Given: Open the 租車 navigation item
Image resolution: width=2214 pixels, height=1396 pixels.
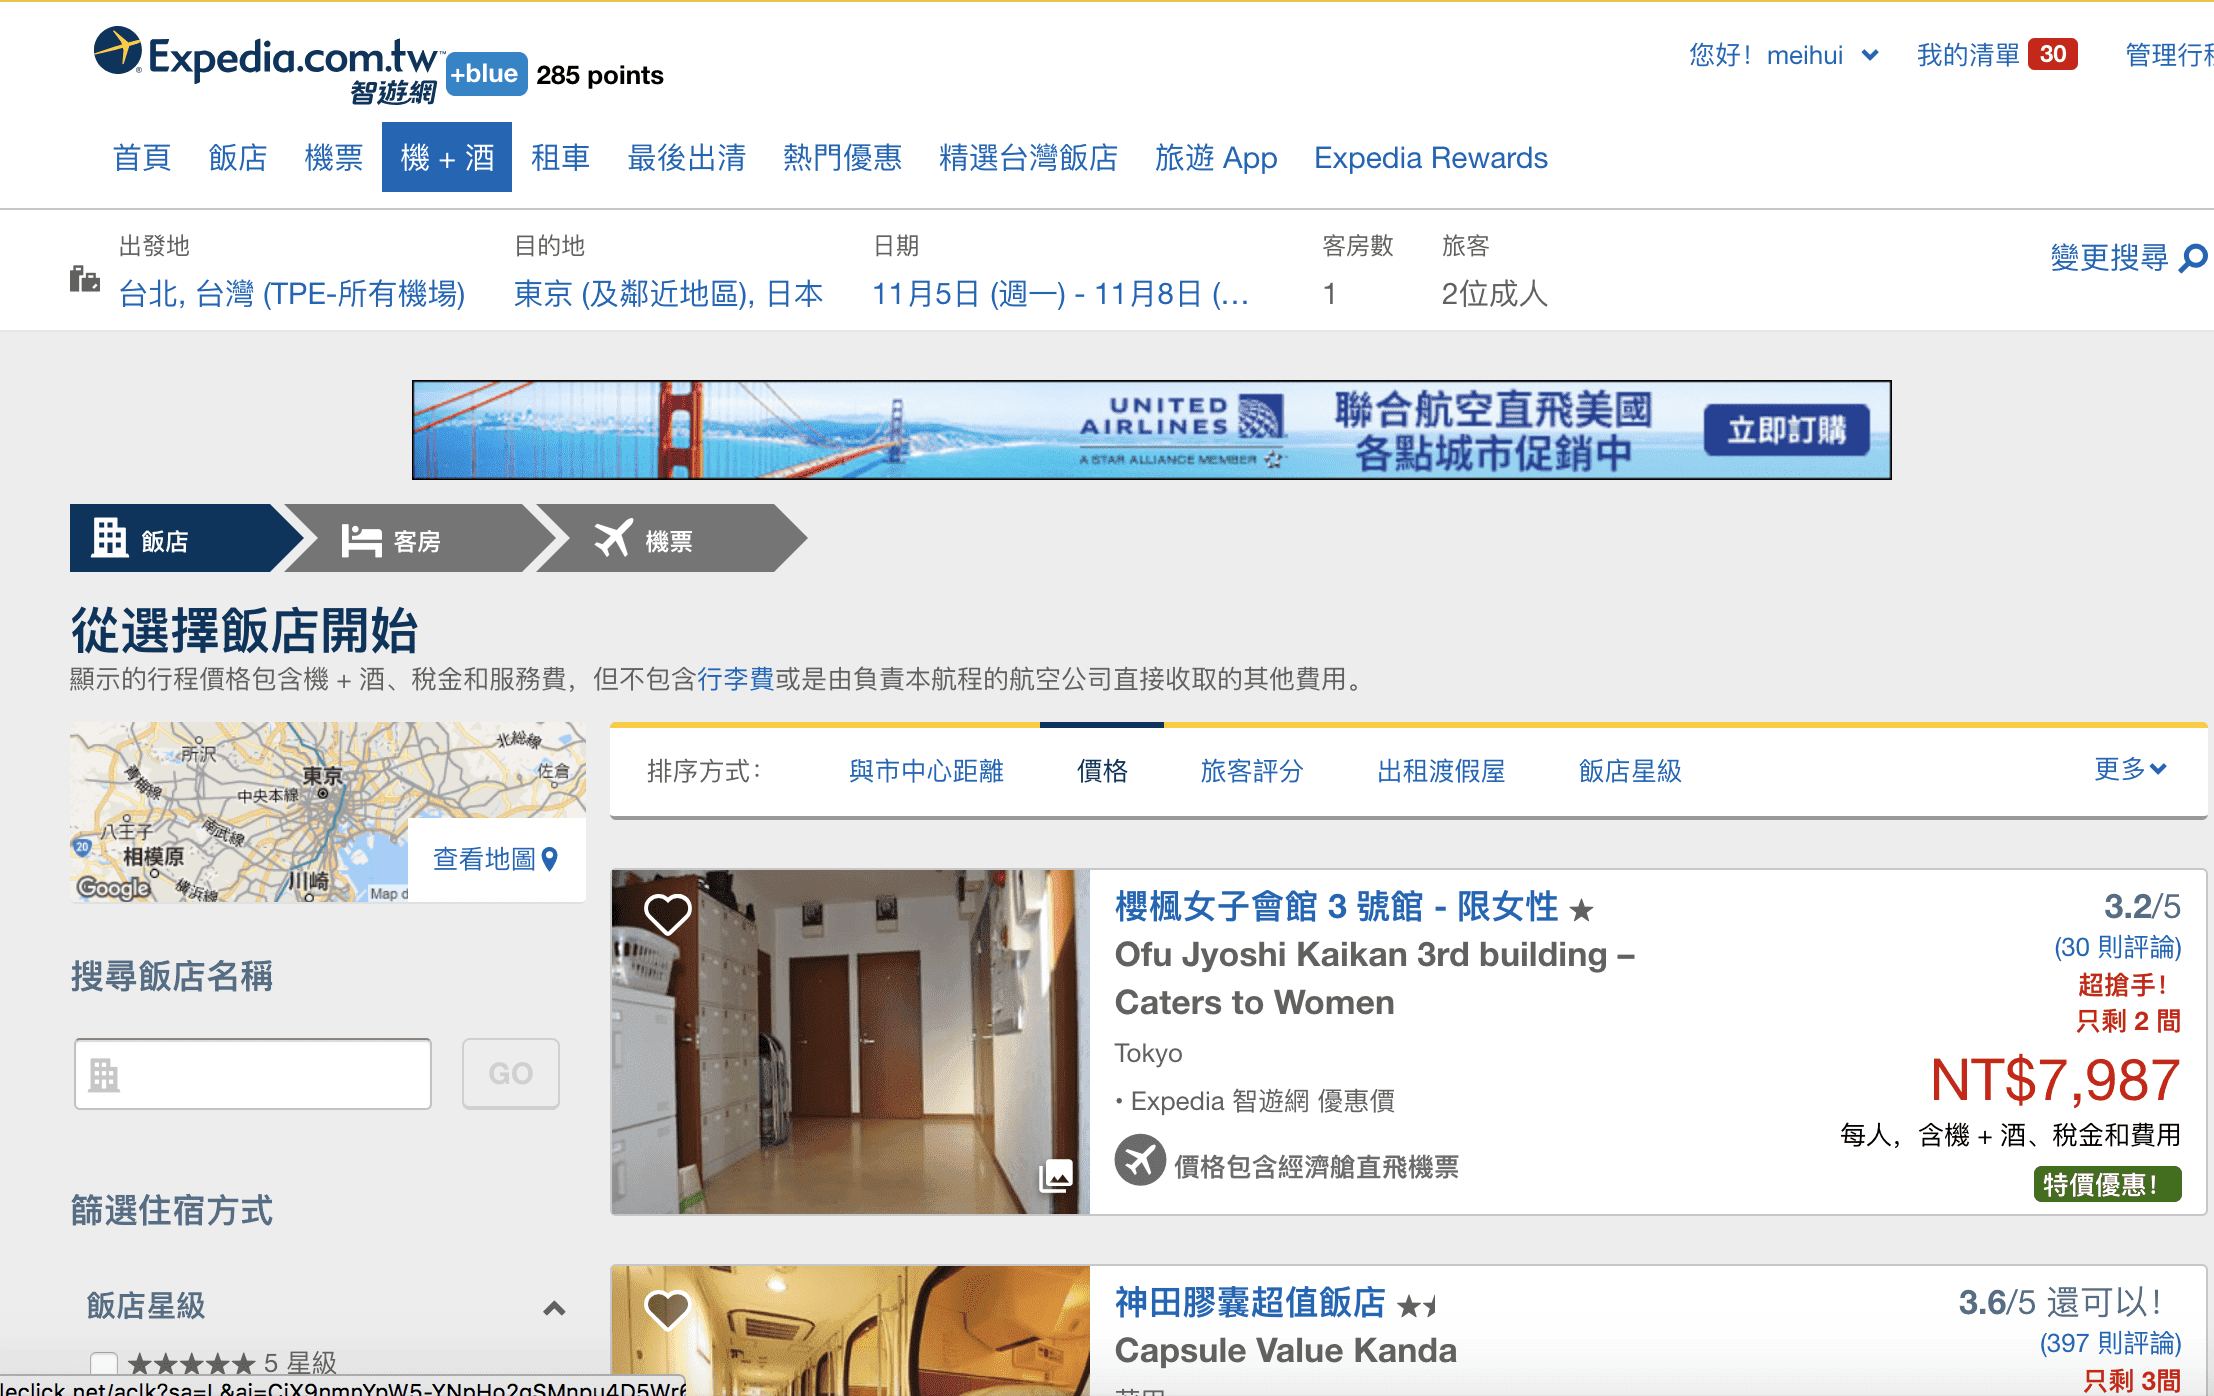Looking at the screenshot, I should point(560,158).
